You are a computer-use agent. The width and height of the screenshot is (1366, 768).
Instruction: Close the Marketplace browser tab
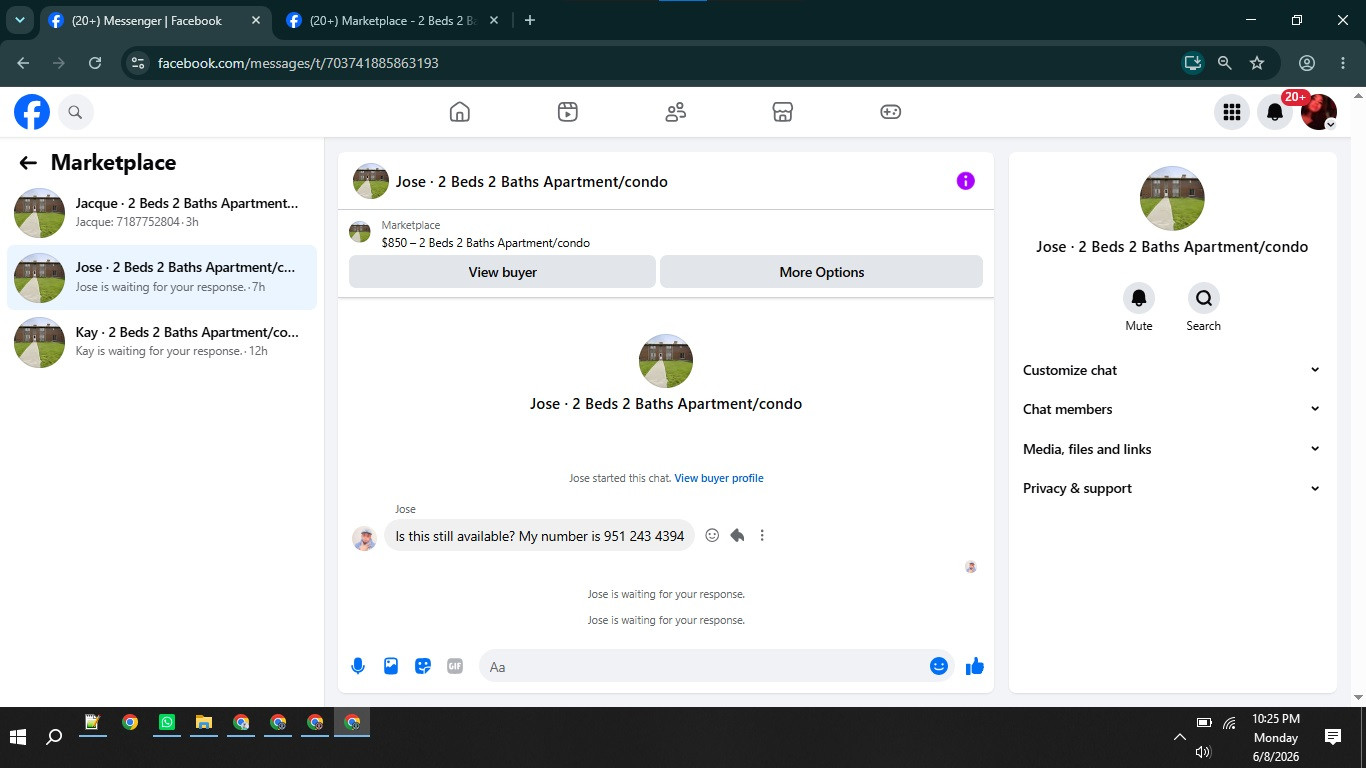(494, 20)
